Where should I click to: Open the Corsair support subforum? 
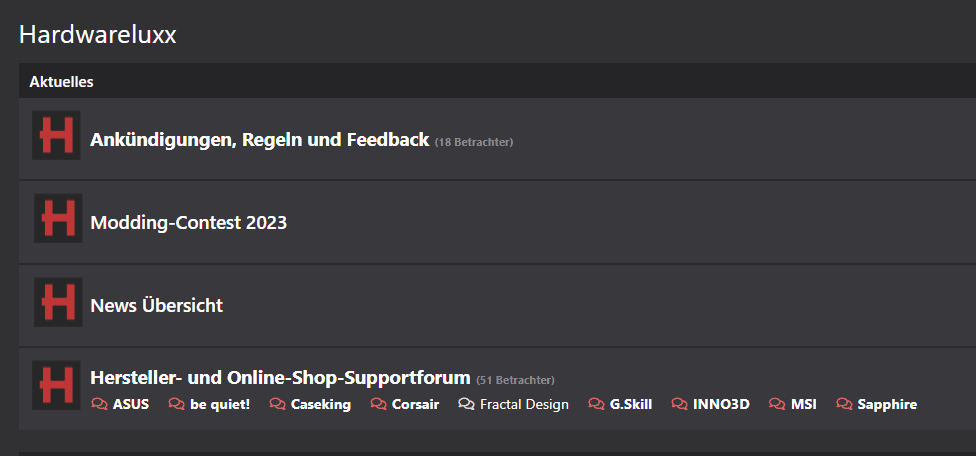pos(414,405)
